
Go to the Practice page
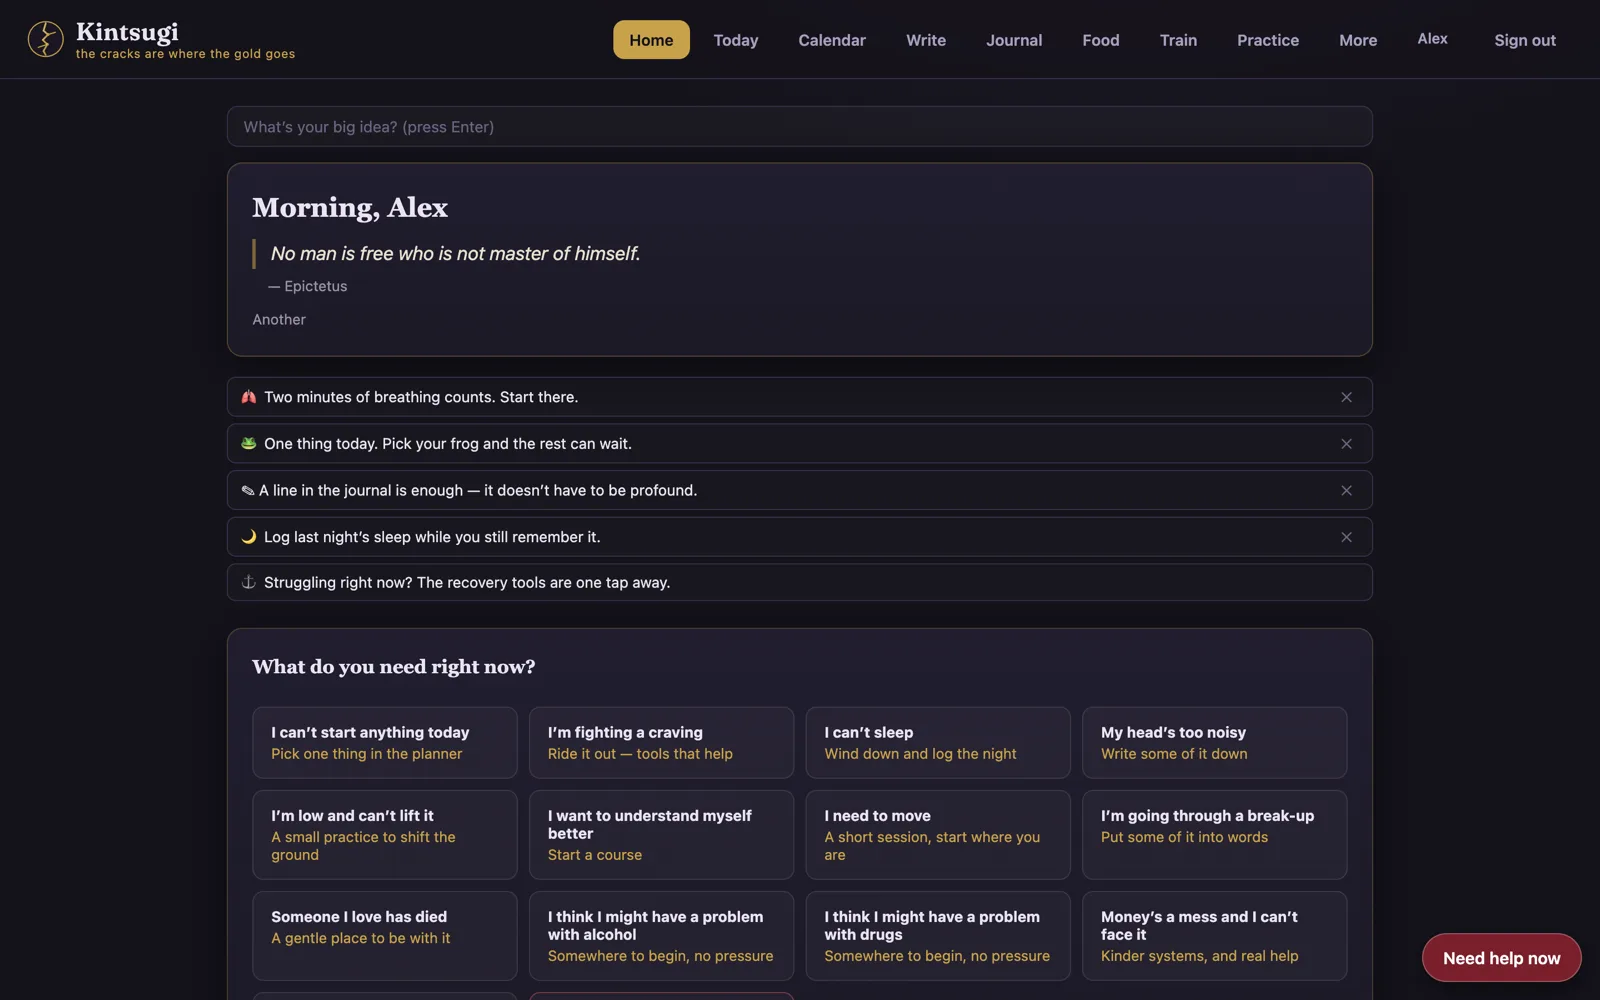coord(1268,40)
